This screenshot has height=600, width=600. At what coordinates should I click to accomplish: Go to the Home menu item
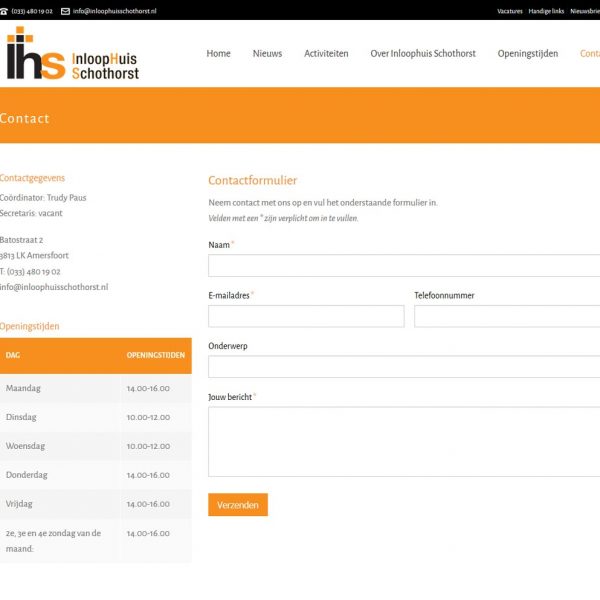(218, 54)
